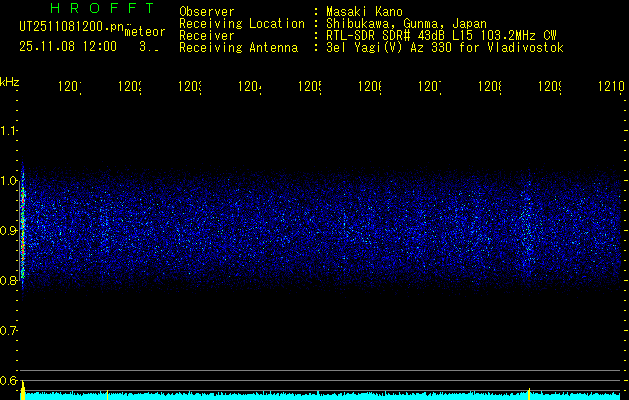Click the 3el Yagi antenna description
The image size is (629, 400).
[x=443, y=47]
